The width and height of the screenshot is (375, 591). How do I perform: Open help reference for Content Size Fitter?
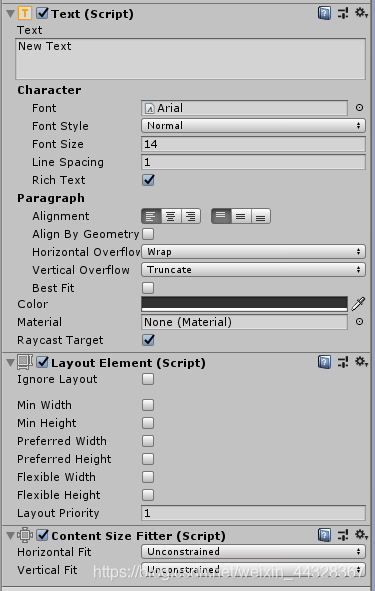pos(324,535)
